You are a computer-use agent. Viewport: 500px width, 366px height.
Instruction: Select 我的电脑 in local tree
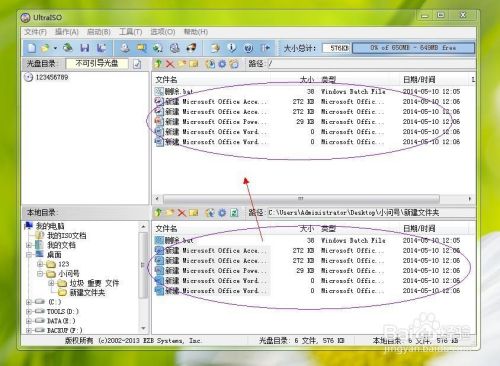(x=50, y=226)
